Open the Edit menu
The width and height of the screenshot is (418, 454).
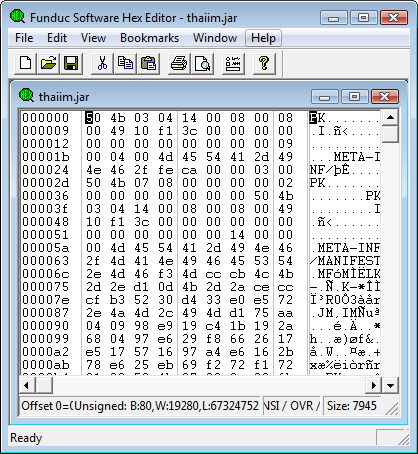[57, 38]
